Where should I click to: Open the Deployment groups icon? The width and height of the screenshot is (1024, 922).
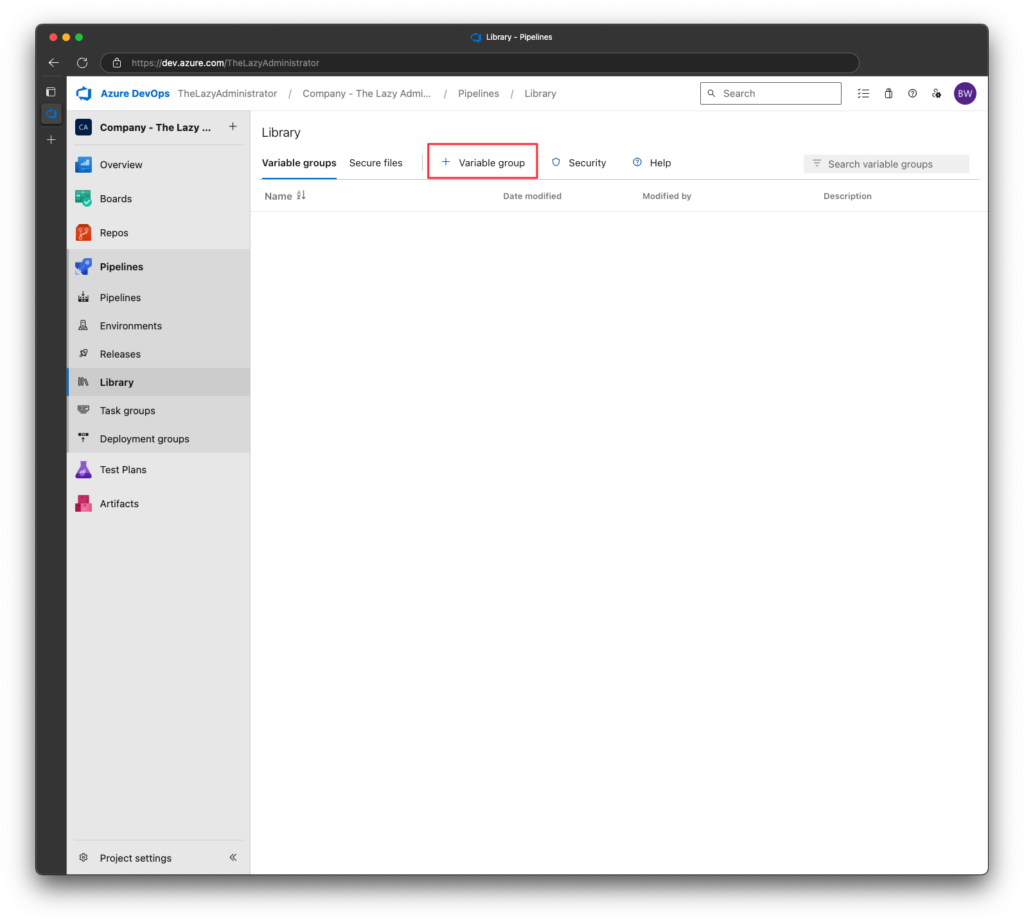pyautogui.click(x=84, y=438)
